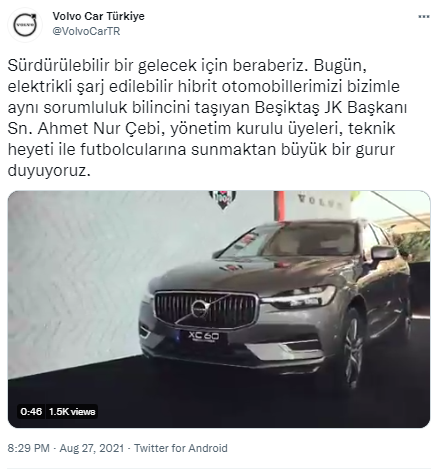This screenshot has width=441, height=469.
Task: Click the 1.5K views label
Action: (72, 412)
